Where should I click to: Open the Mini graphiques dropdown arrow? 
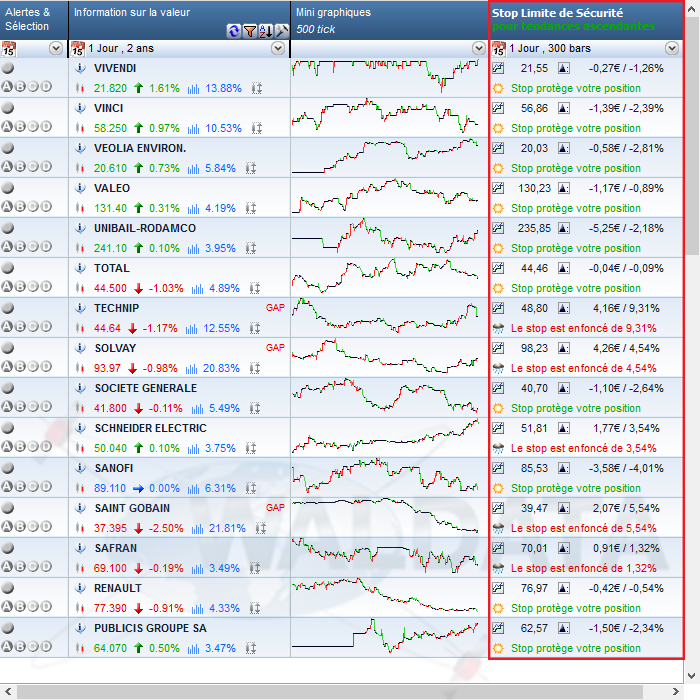coord(479,48)
